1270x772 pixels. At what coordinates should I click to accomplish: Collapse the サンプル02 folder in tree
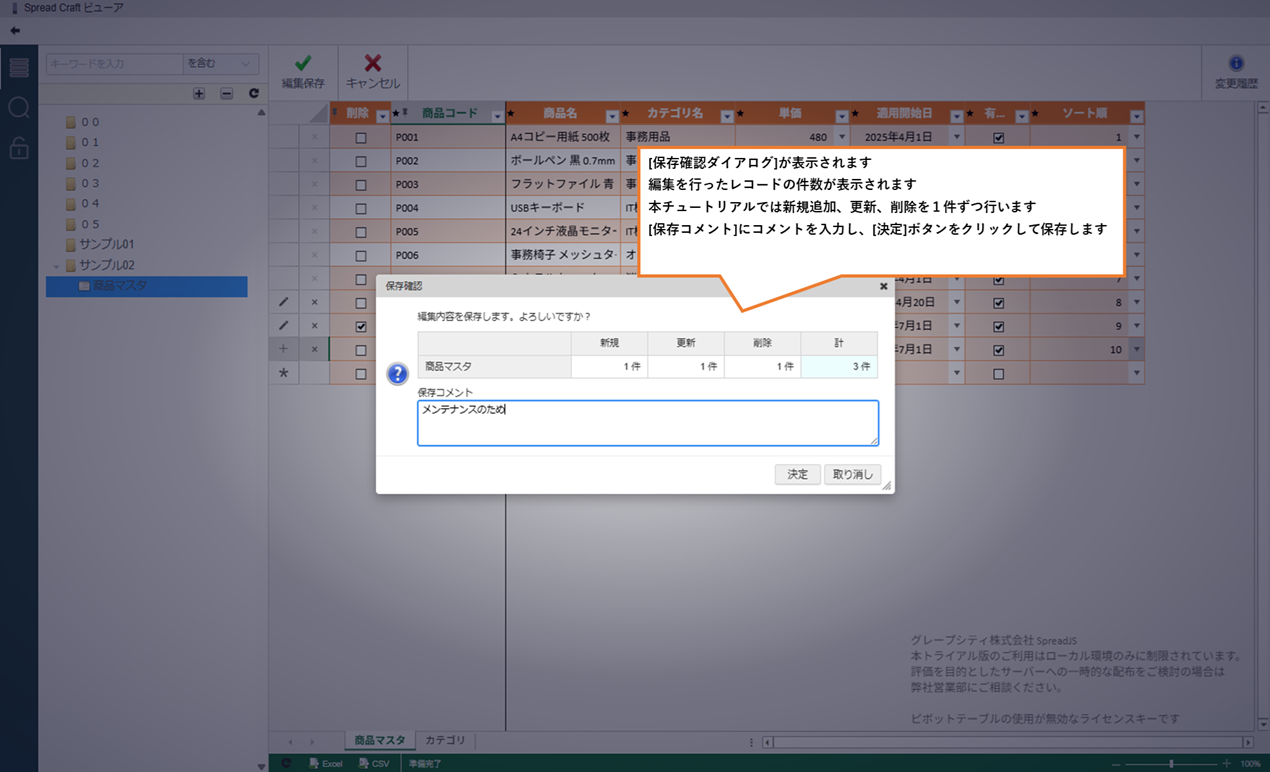(x=57, y=266)
